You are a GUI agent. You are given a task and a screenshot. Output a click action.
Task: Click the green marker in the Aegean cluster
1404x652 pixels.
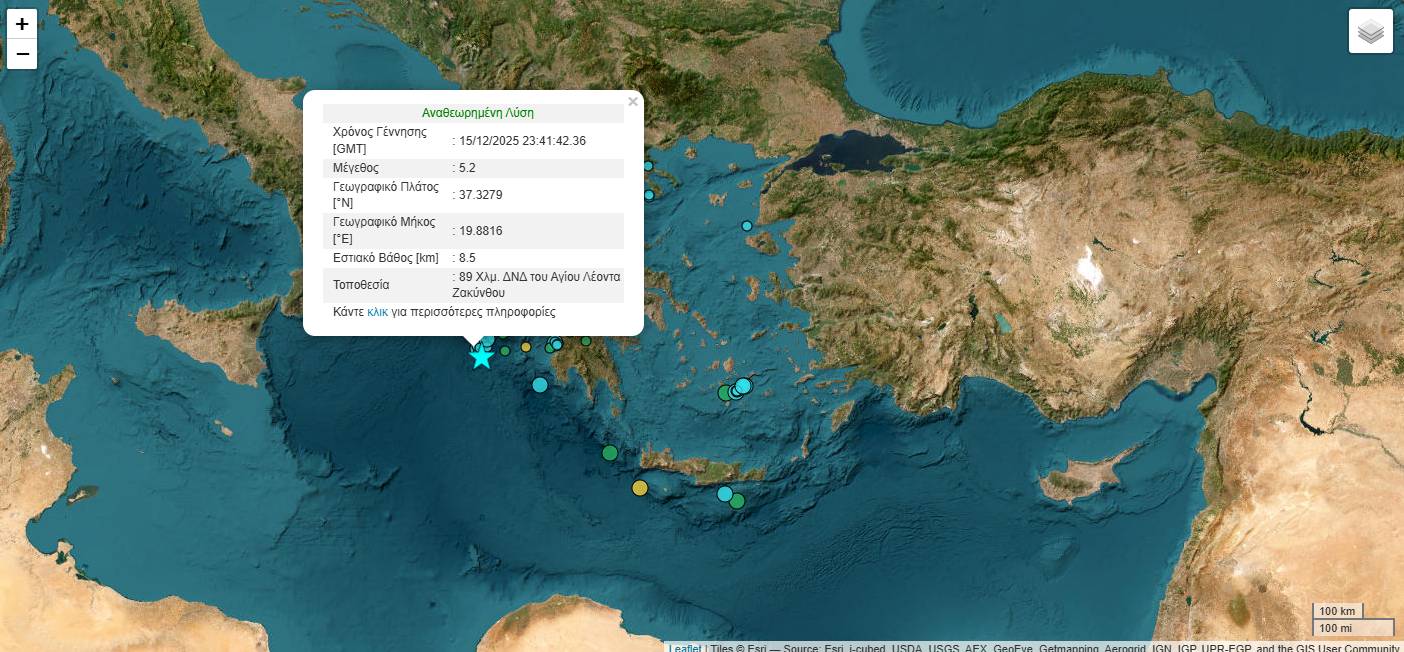(x=725, y=393)
